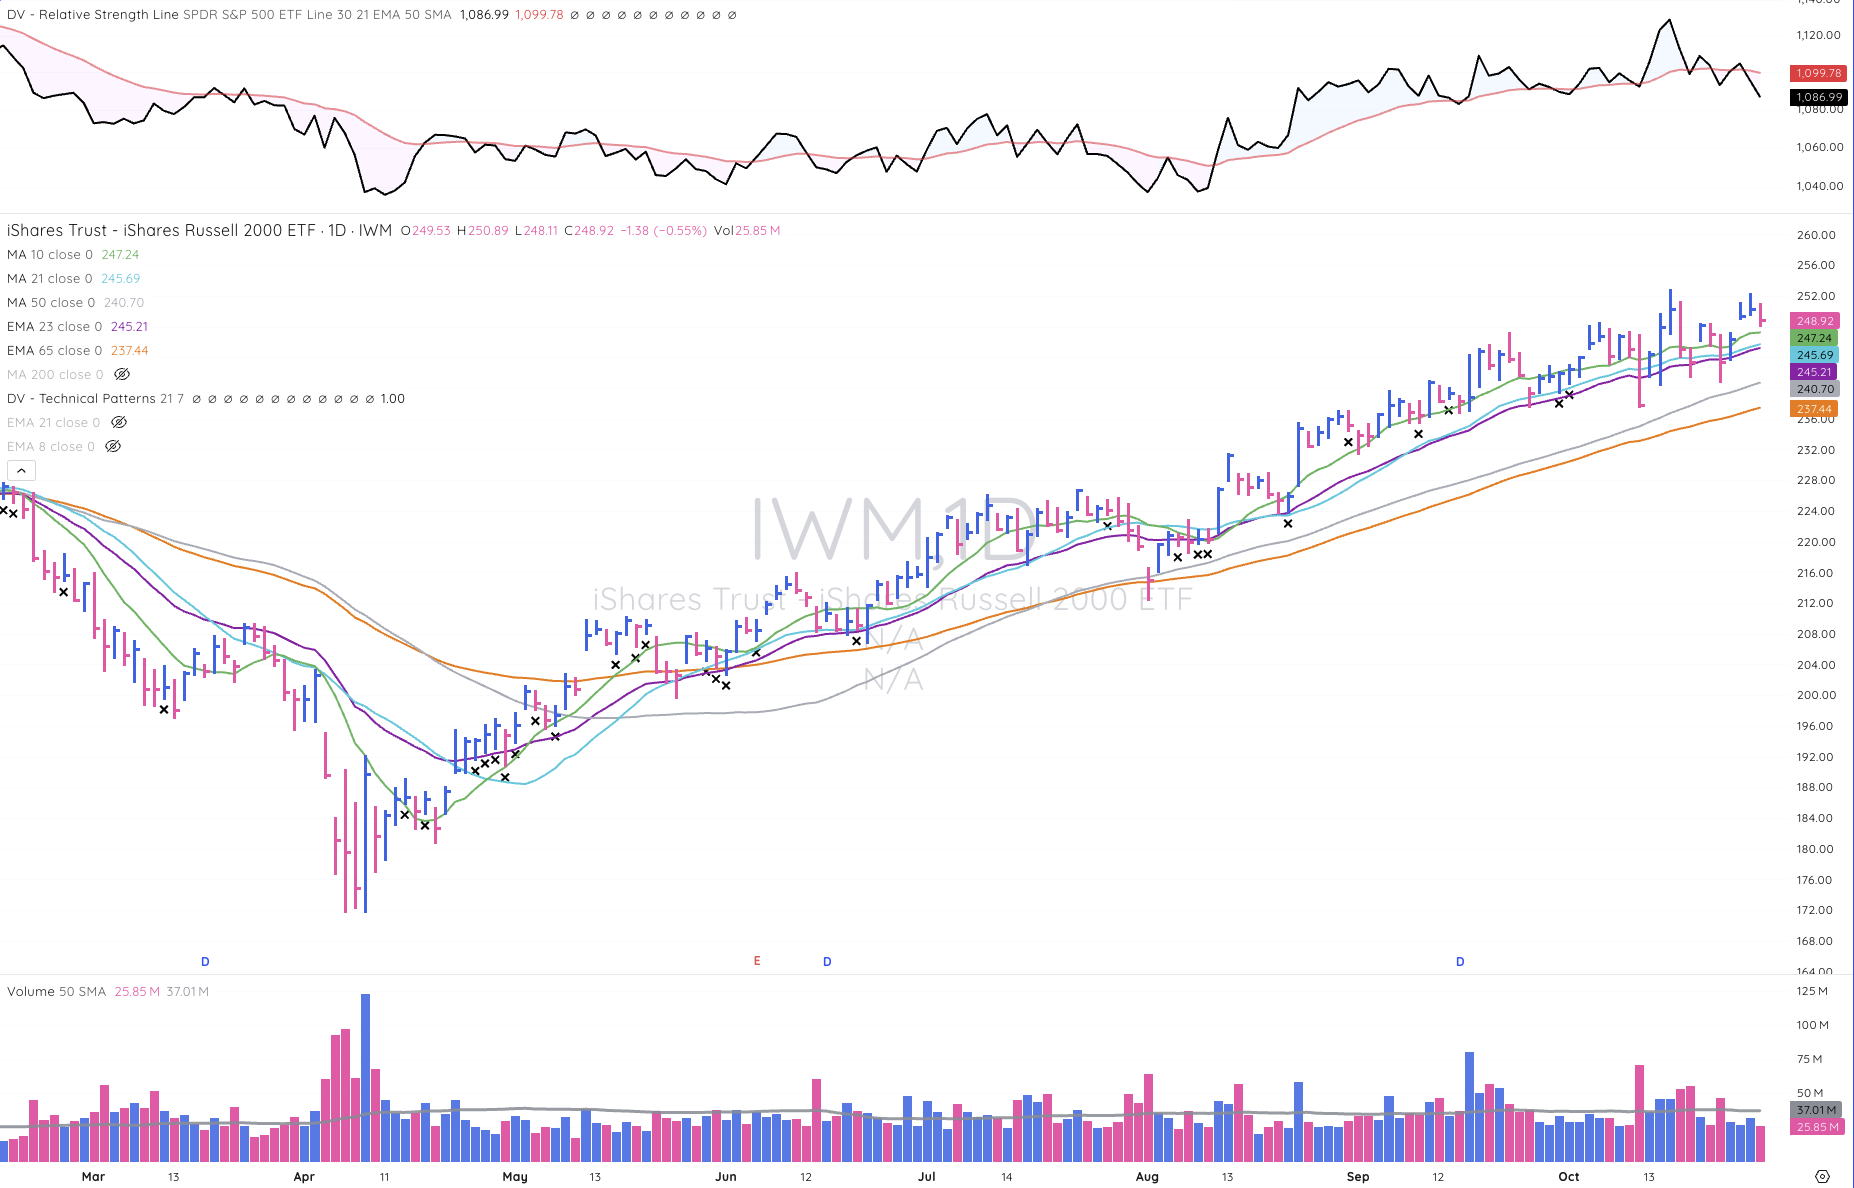The width and height of the screenshot is (1854, 1188).
Task: Open chart settings gear at bottom right
Action: tap(1822, 1176)
